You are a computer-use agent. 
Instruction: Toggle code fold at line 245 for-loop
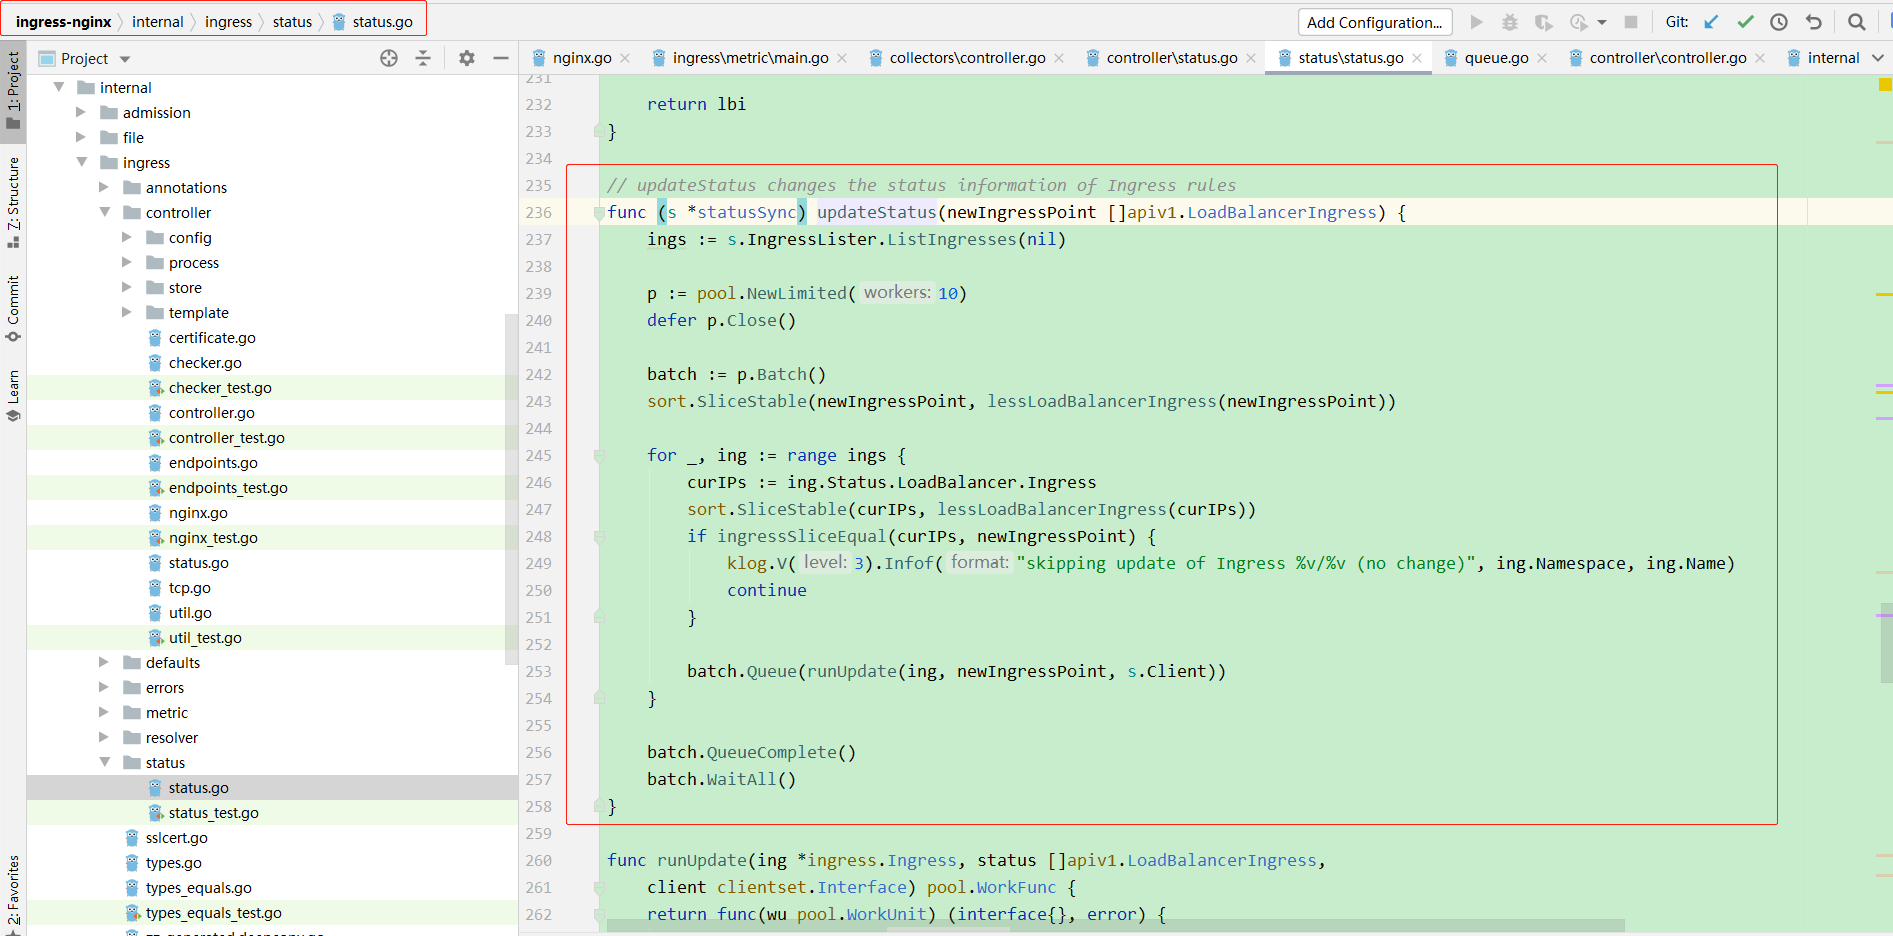point(599,456)
